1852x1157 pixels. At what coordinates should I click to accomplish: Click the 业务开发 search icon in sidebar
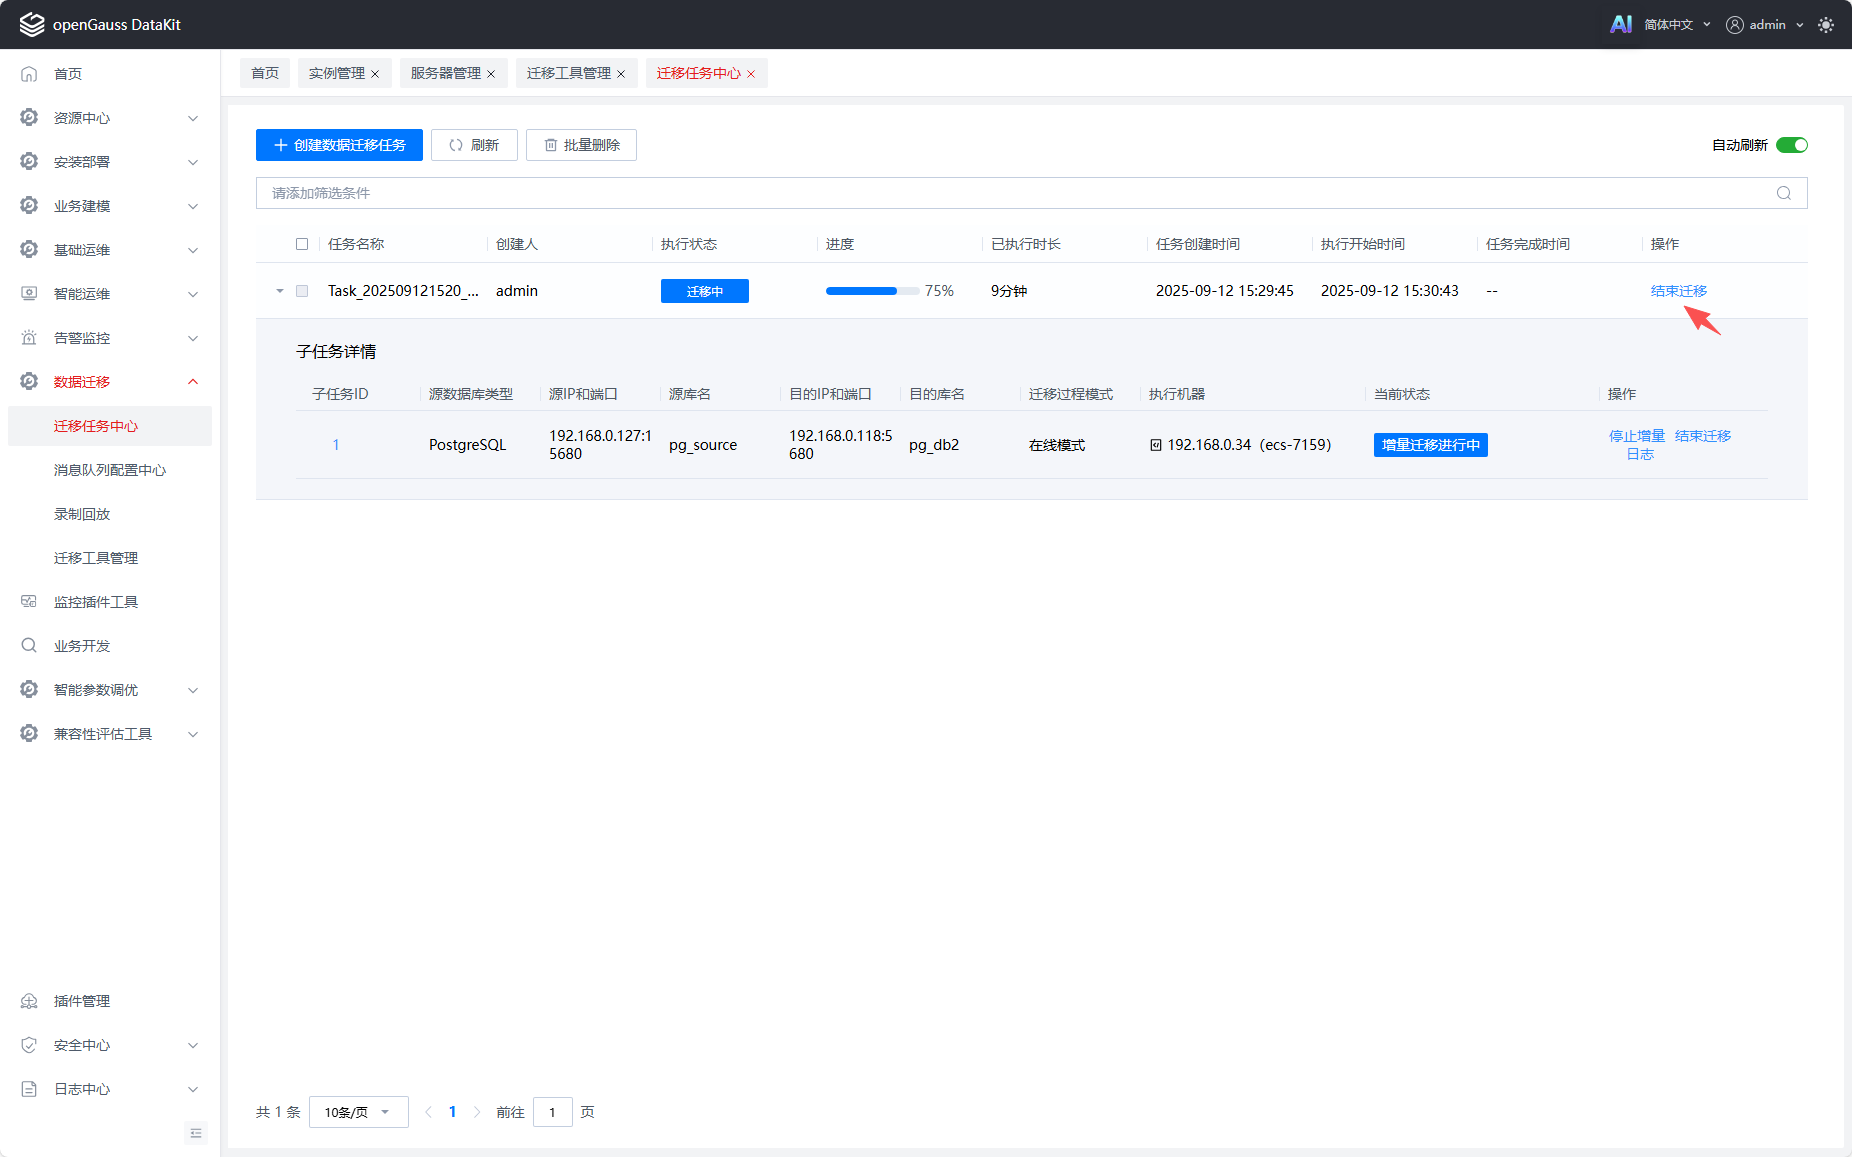tap(29, 646)
